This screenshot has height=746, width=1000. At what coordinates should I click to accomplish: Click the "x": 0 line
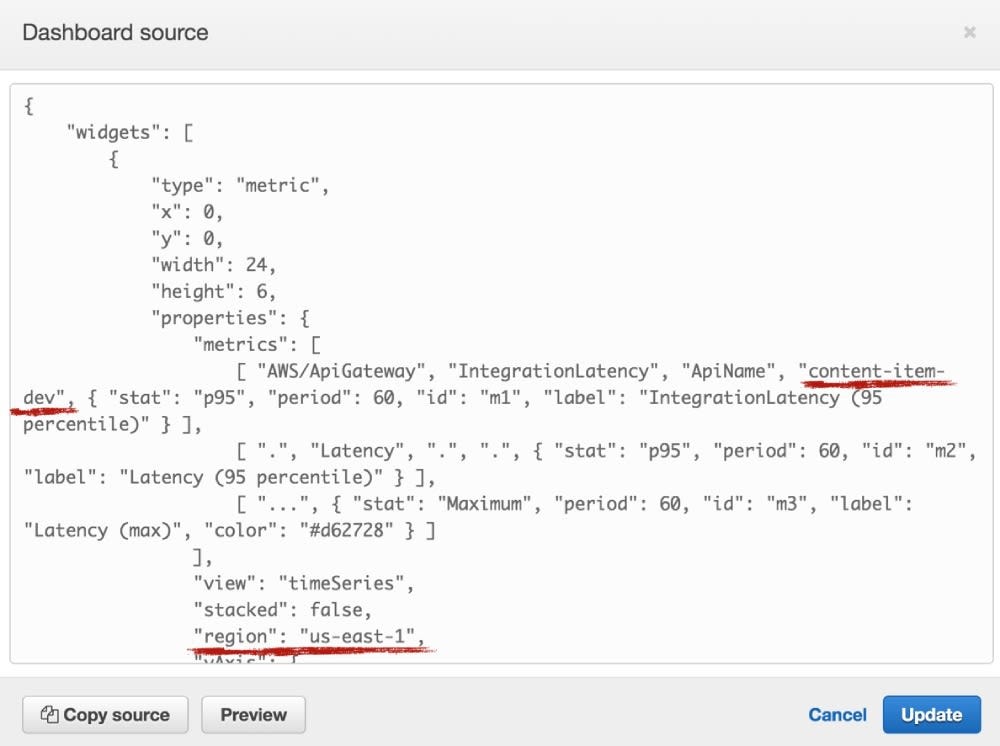pyautogui.click(x=187, y=212)
